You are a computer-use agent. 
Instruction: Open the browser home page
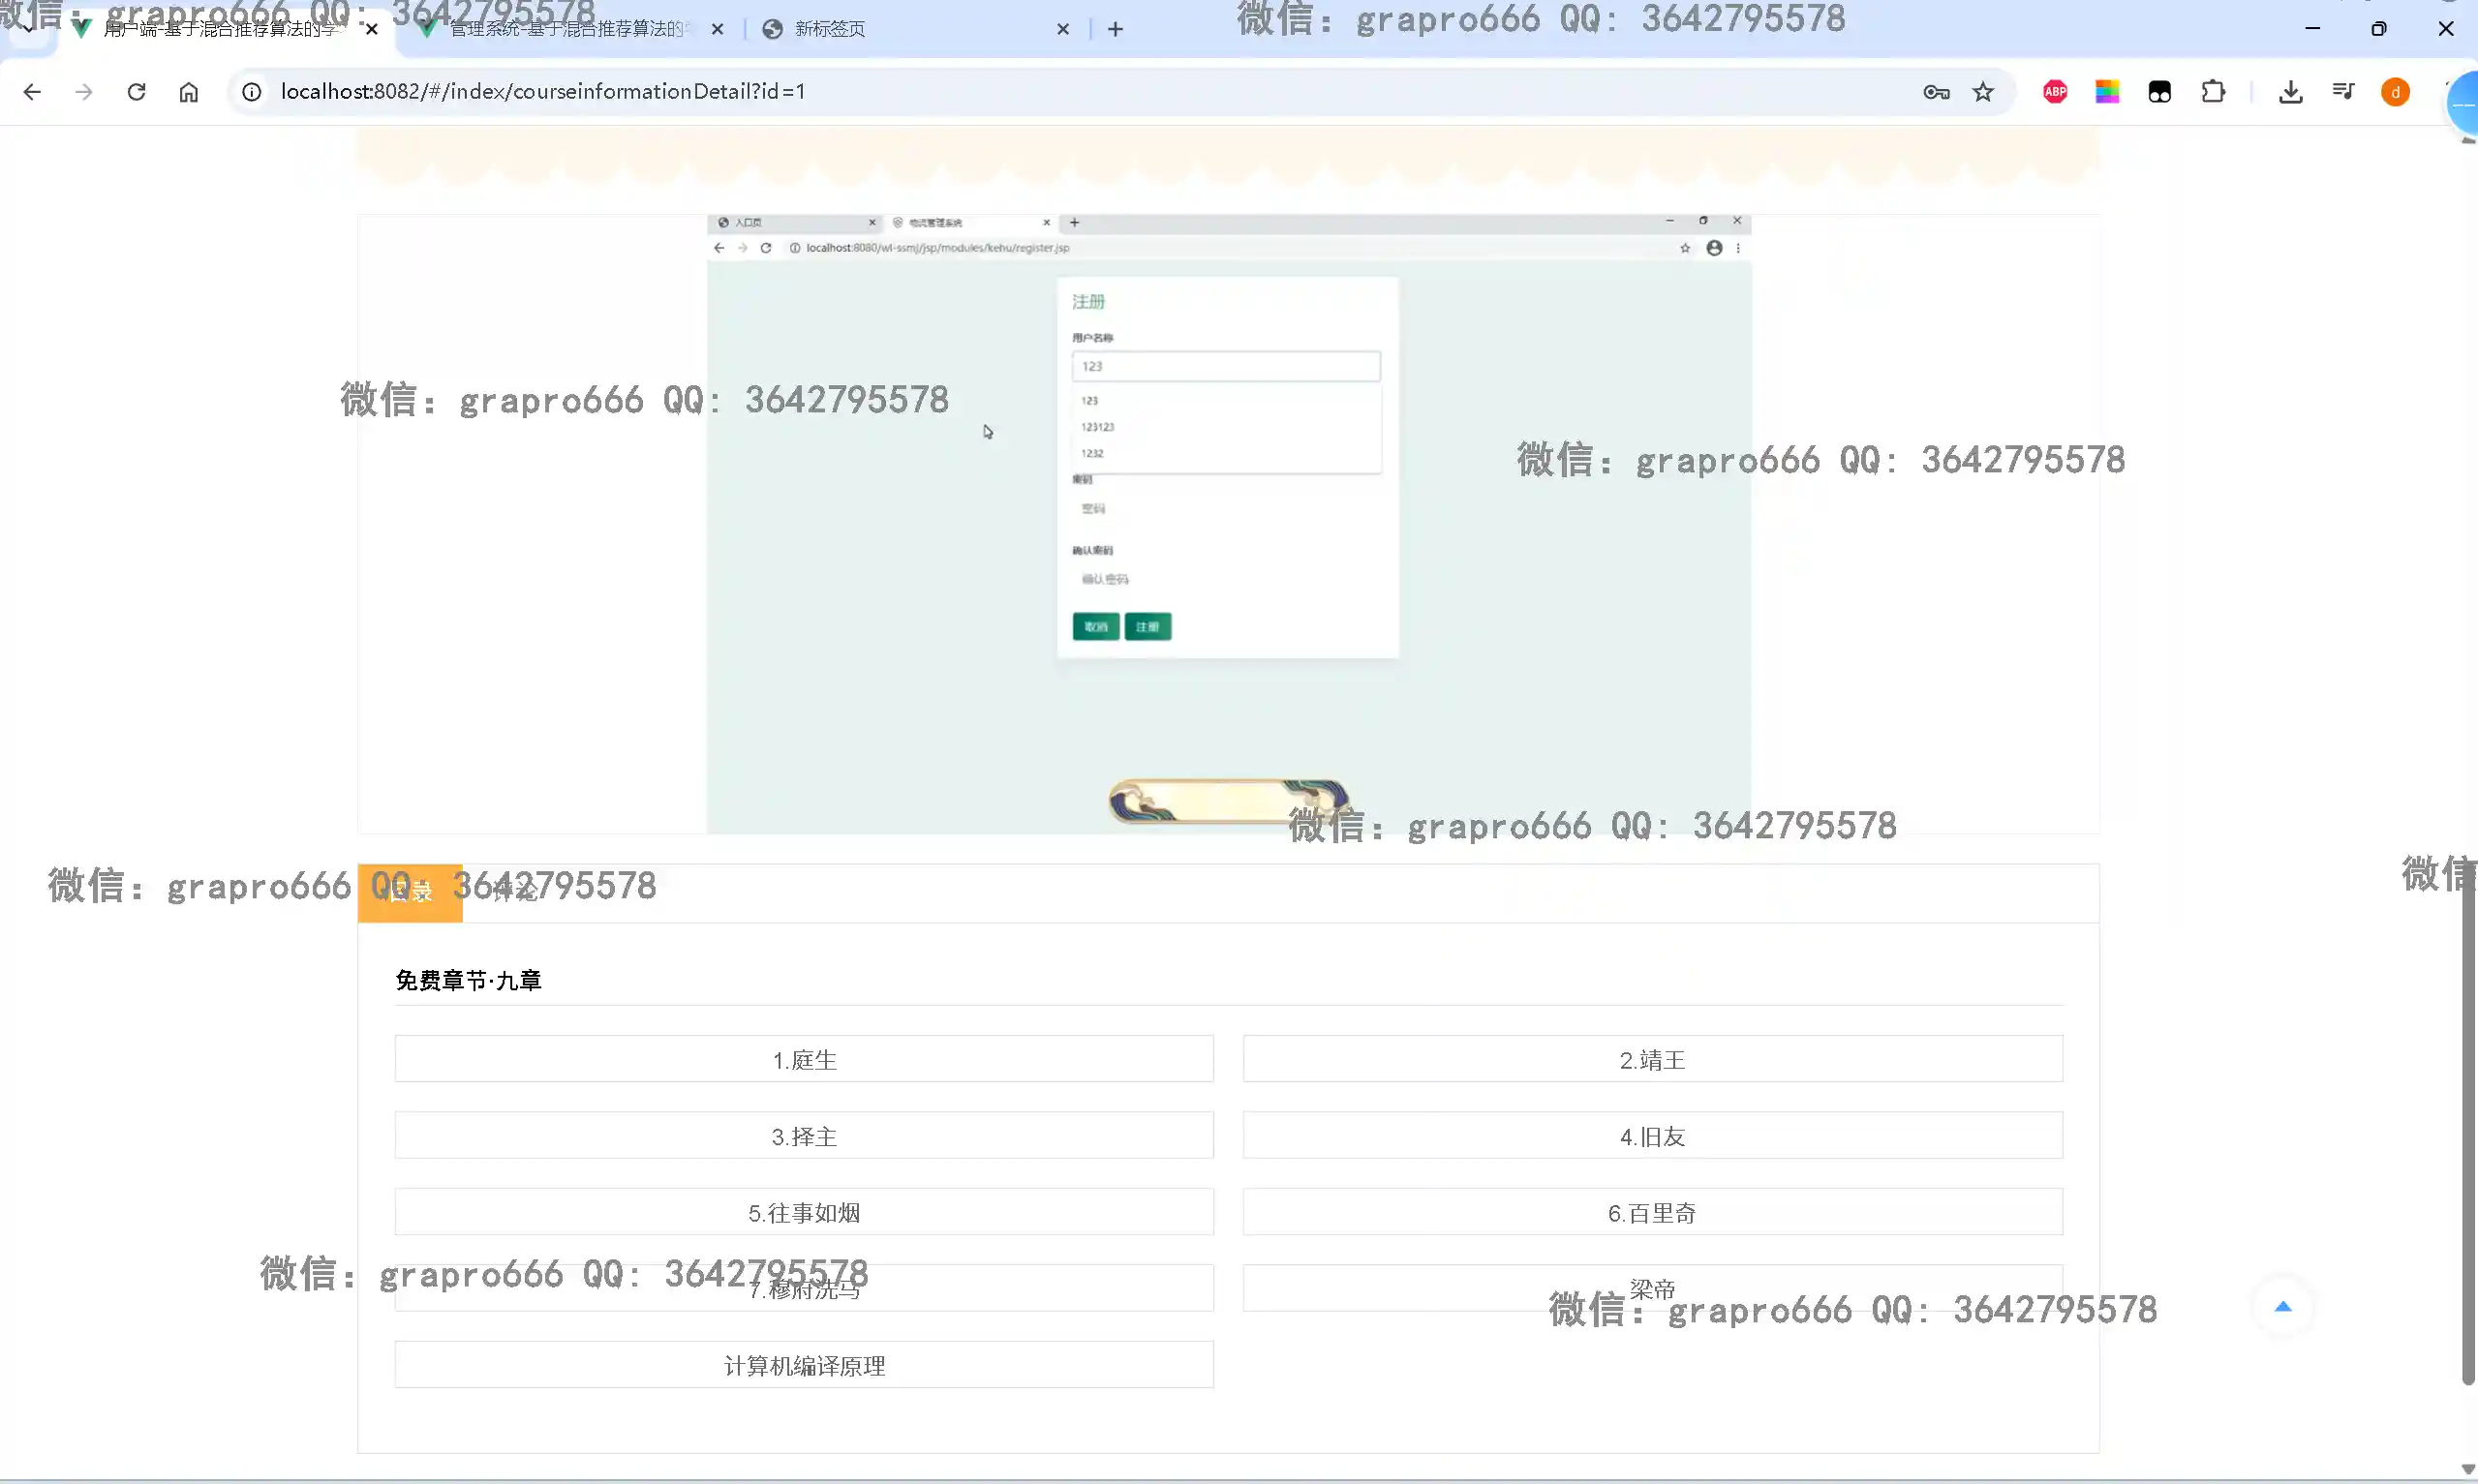point(189,92)
